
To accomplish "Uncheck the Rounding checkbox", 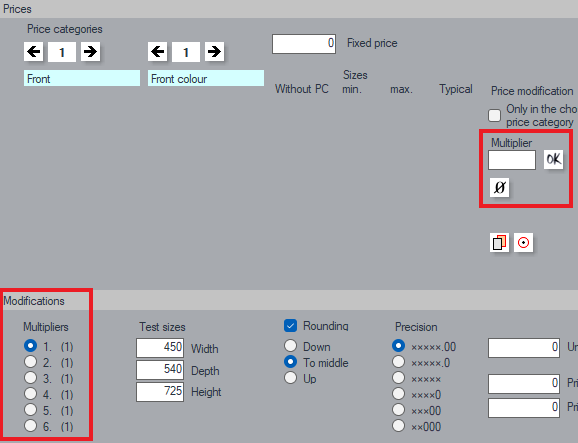I will coord(290,325).
